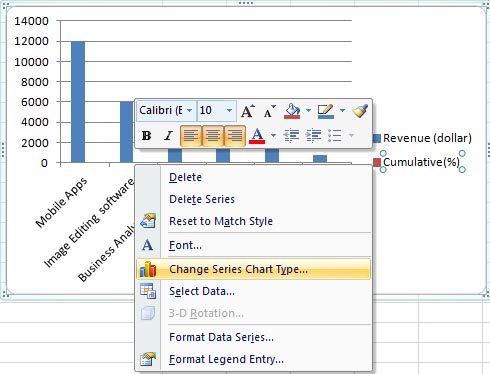
Task: Click the Font letter A menu icon
Action: pos(148,245)
